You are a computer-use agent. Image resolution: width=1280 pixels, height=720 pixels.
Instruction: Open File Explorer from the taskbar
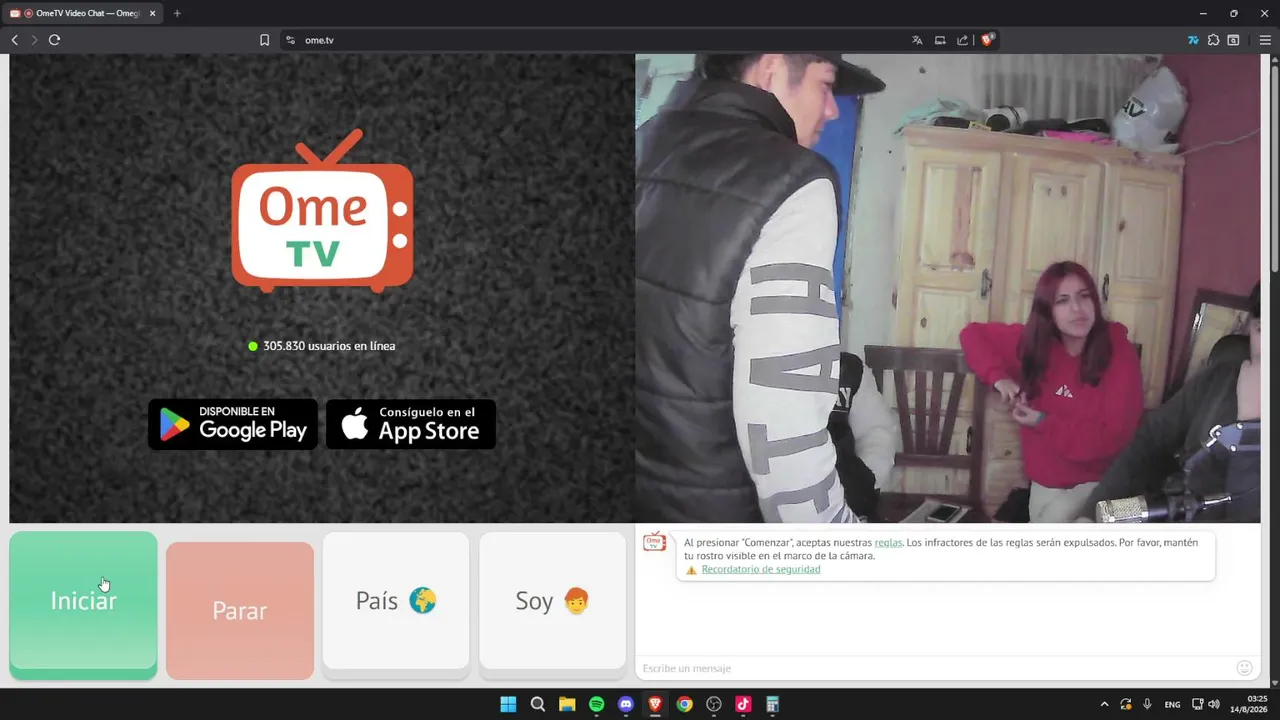567,704
